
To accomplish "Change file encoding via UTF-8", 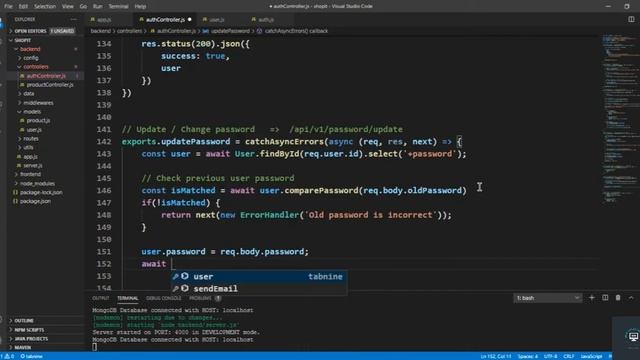I will tap(550, 356).
